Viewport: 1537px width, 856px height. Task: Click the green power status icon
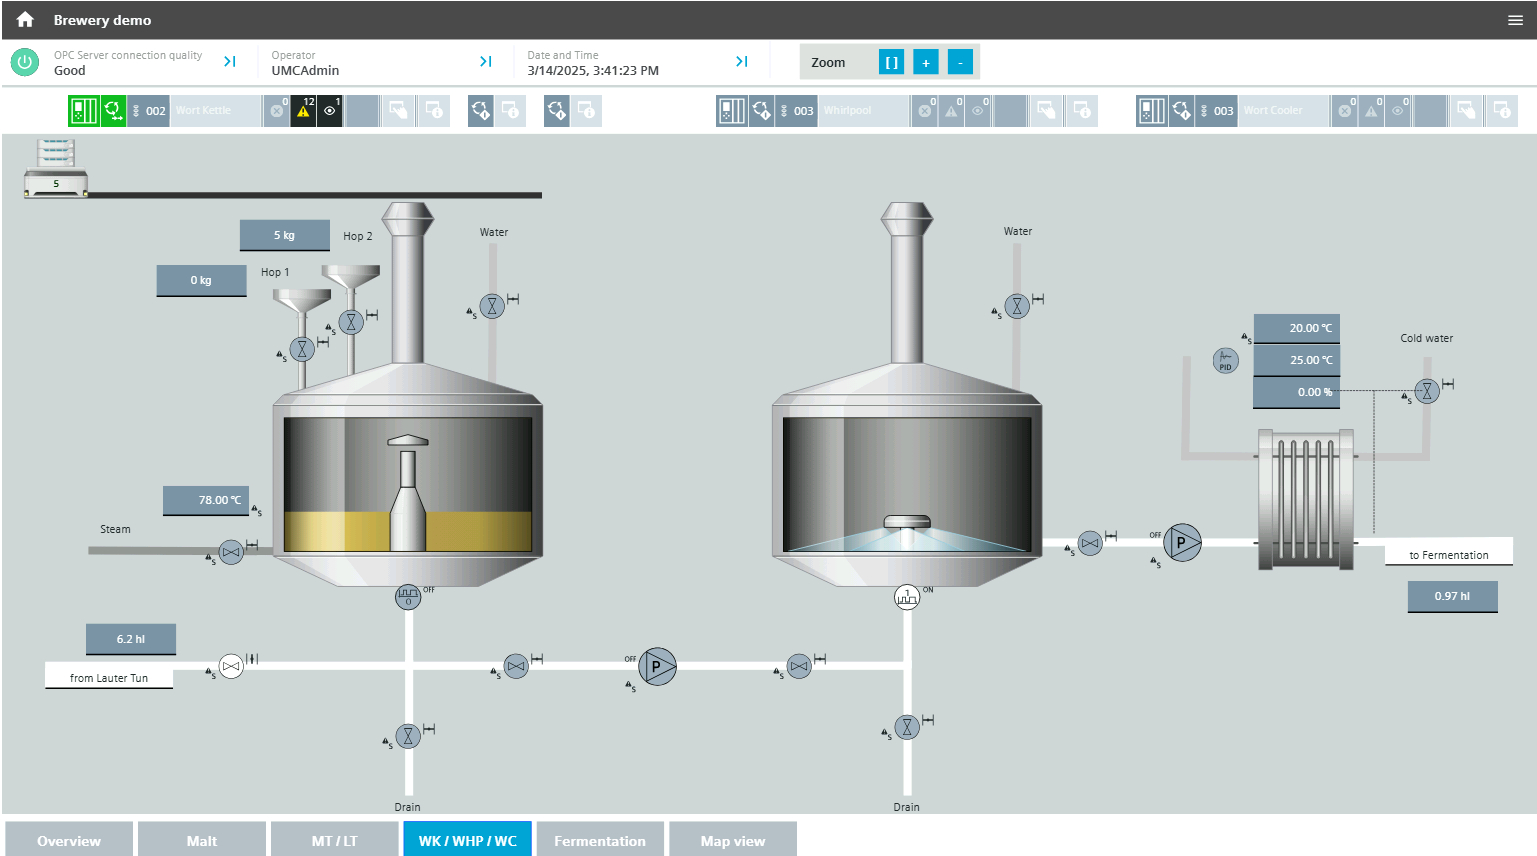25,63
